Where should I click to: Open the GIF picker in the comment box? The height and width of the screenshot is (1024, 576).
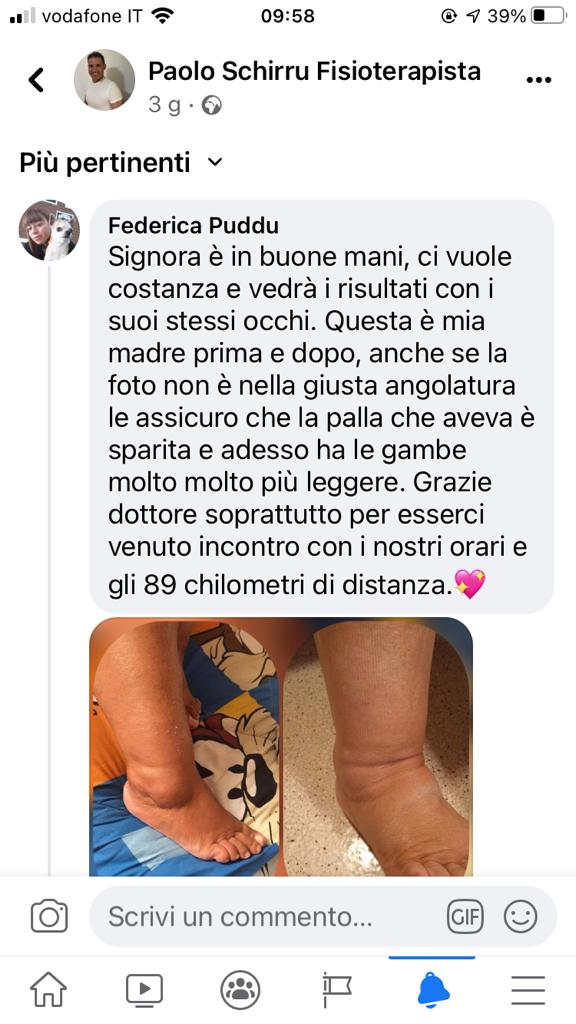(x=465, y=916)
